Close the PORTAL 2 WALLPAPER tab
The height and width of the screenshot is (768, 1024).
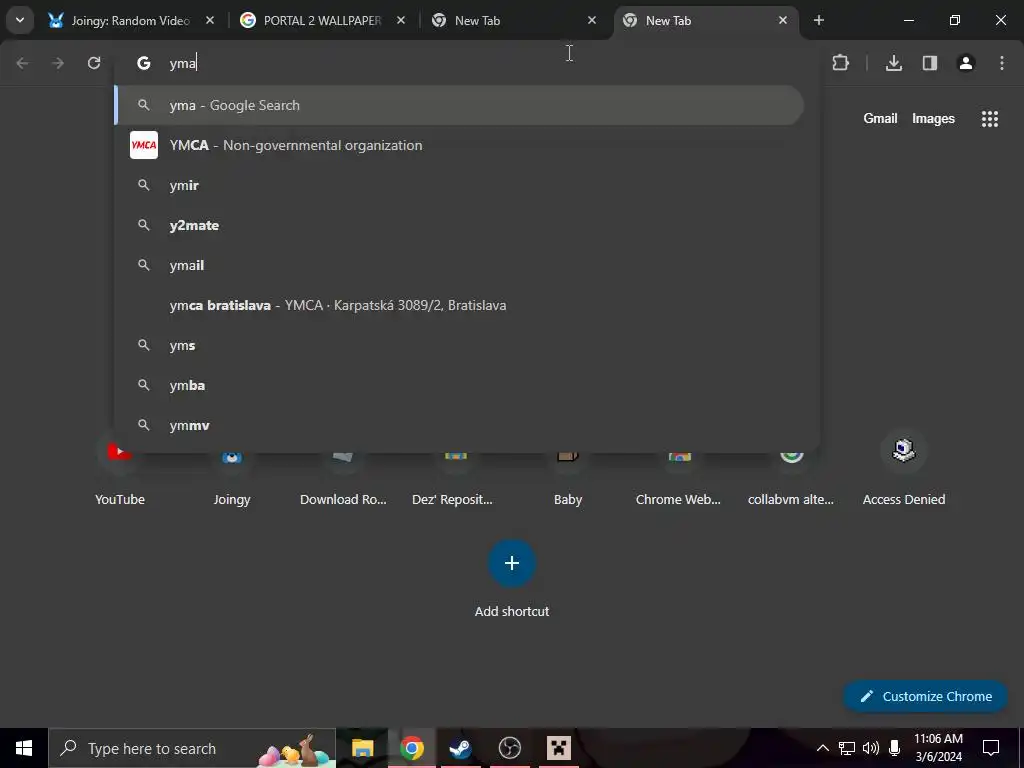click(x=401, y=21)
